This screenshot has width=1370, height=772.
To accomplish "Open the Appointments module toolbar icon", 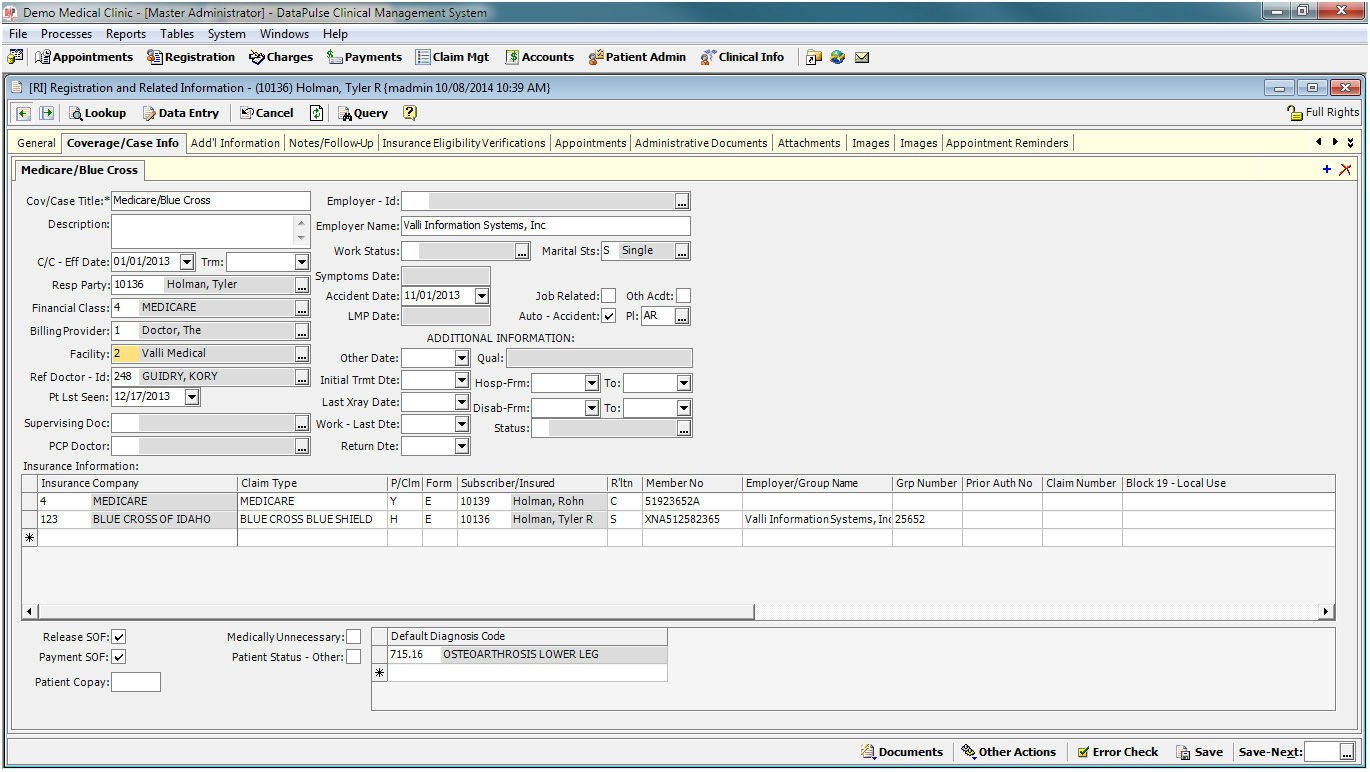I will (84, 57).
